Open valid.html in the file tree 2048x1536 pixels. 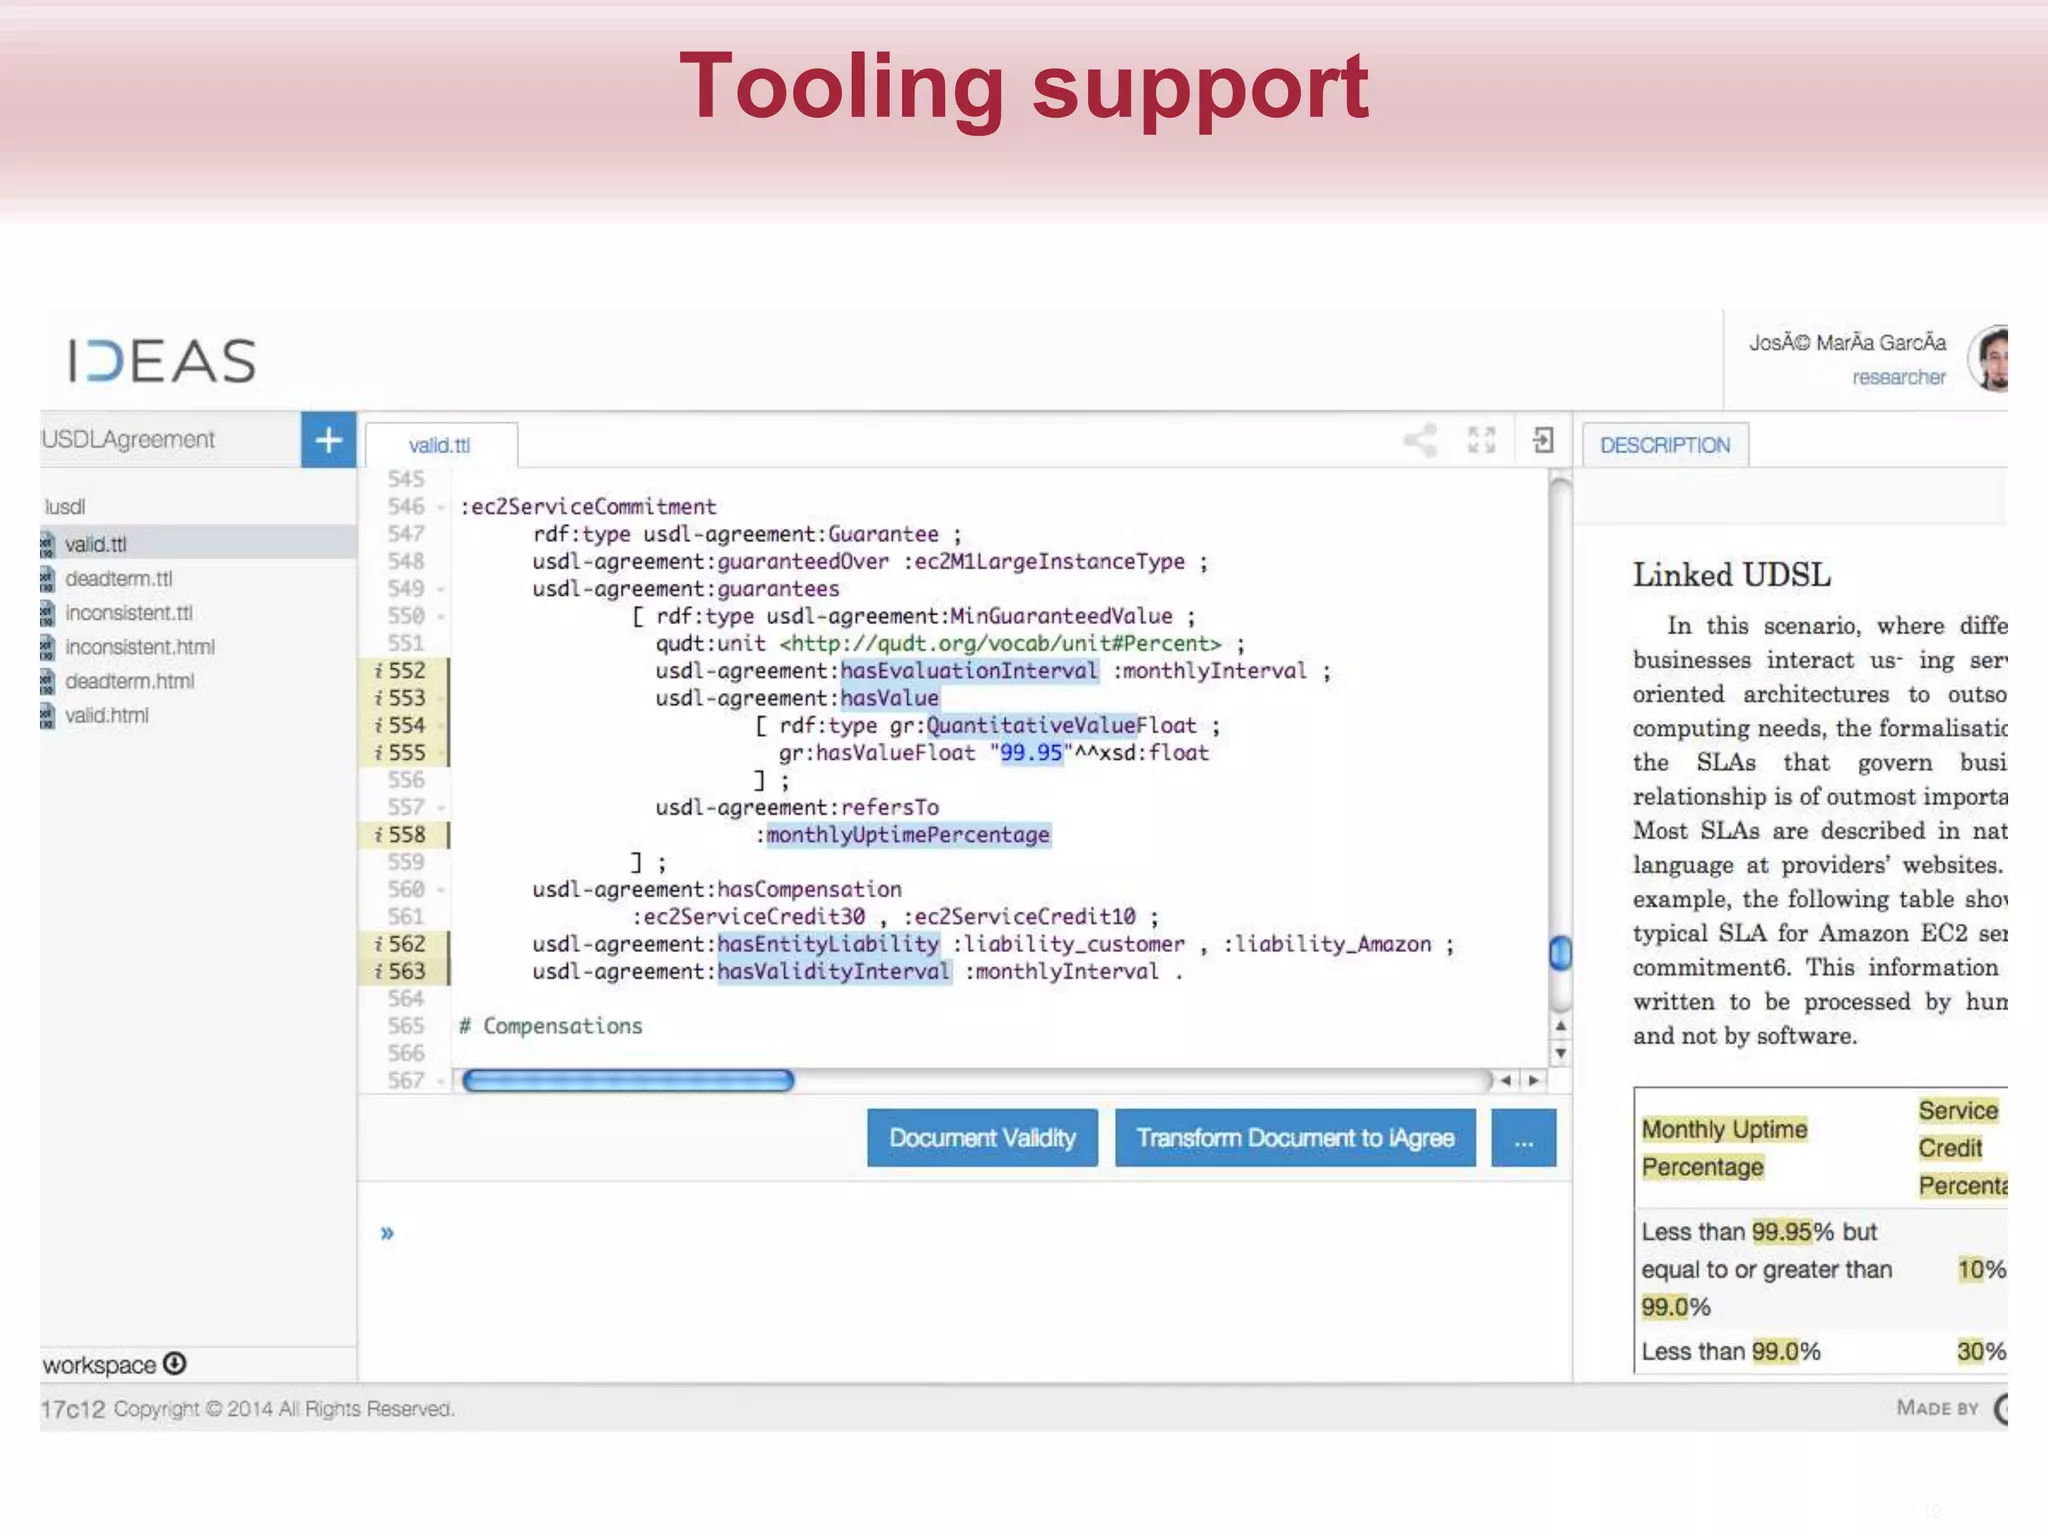click(x=107, y=715)
